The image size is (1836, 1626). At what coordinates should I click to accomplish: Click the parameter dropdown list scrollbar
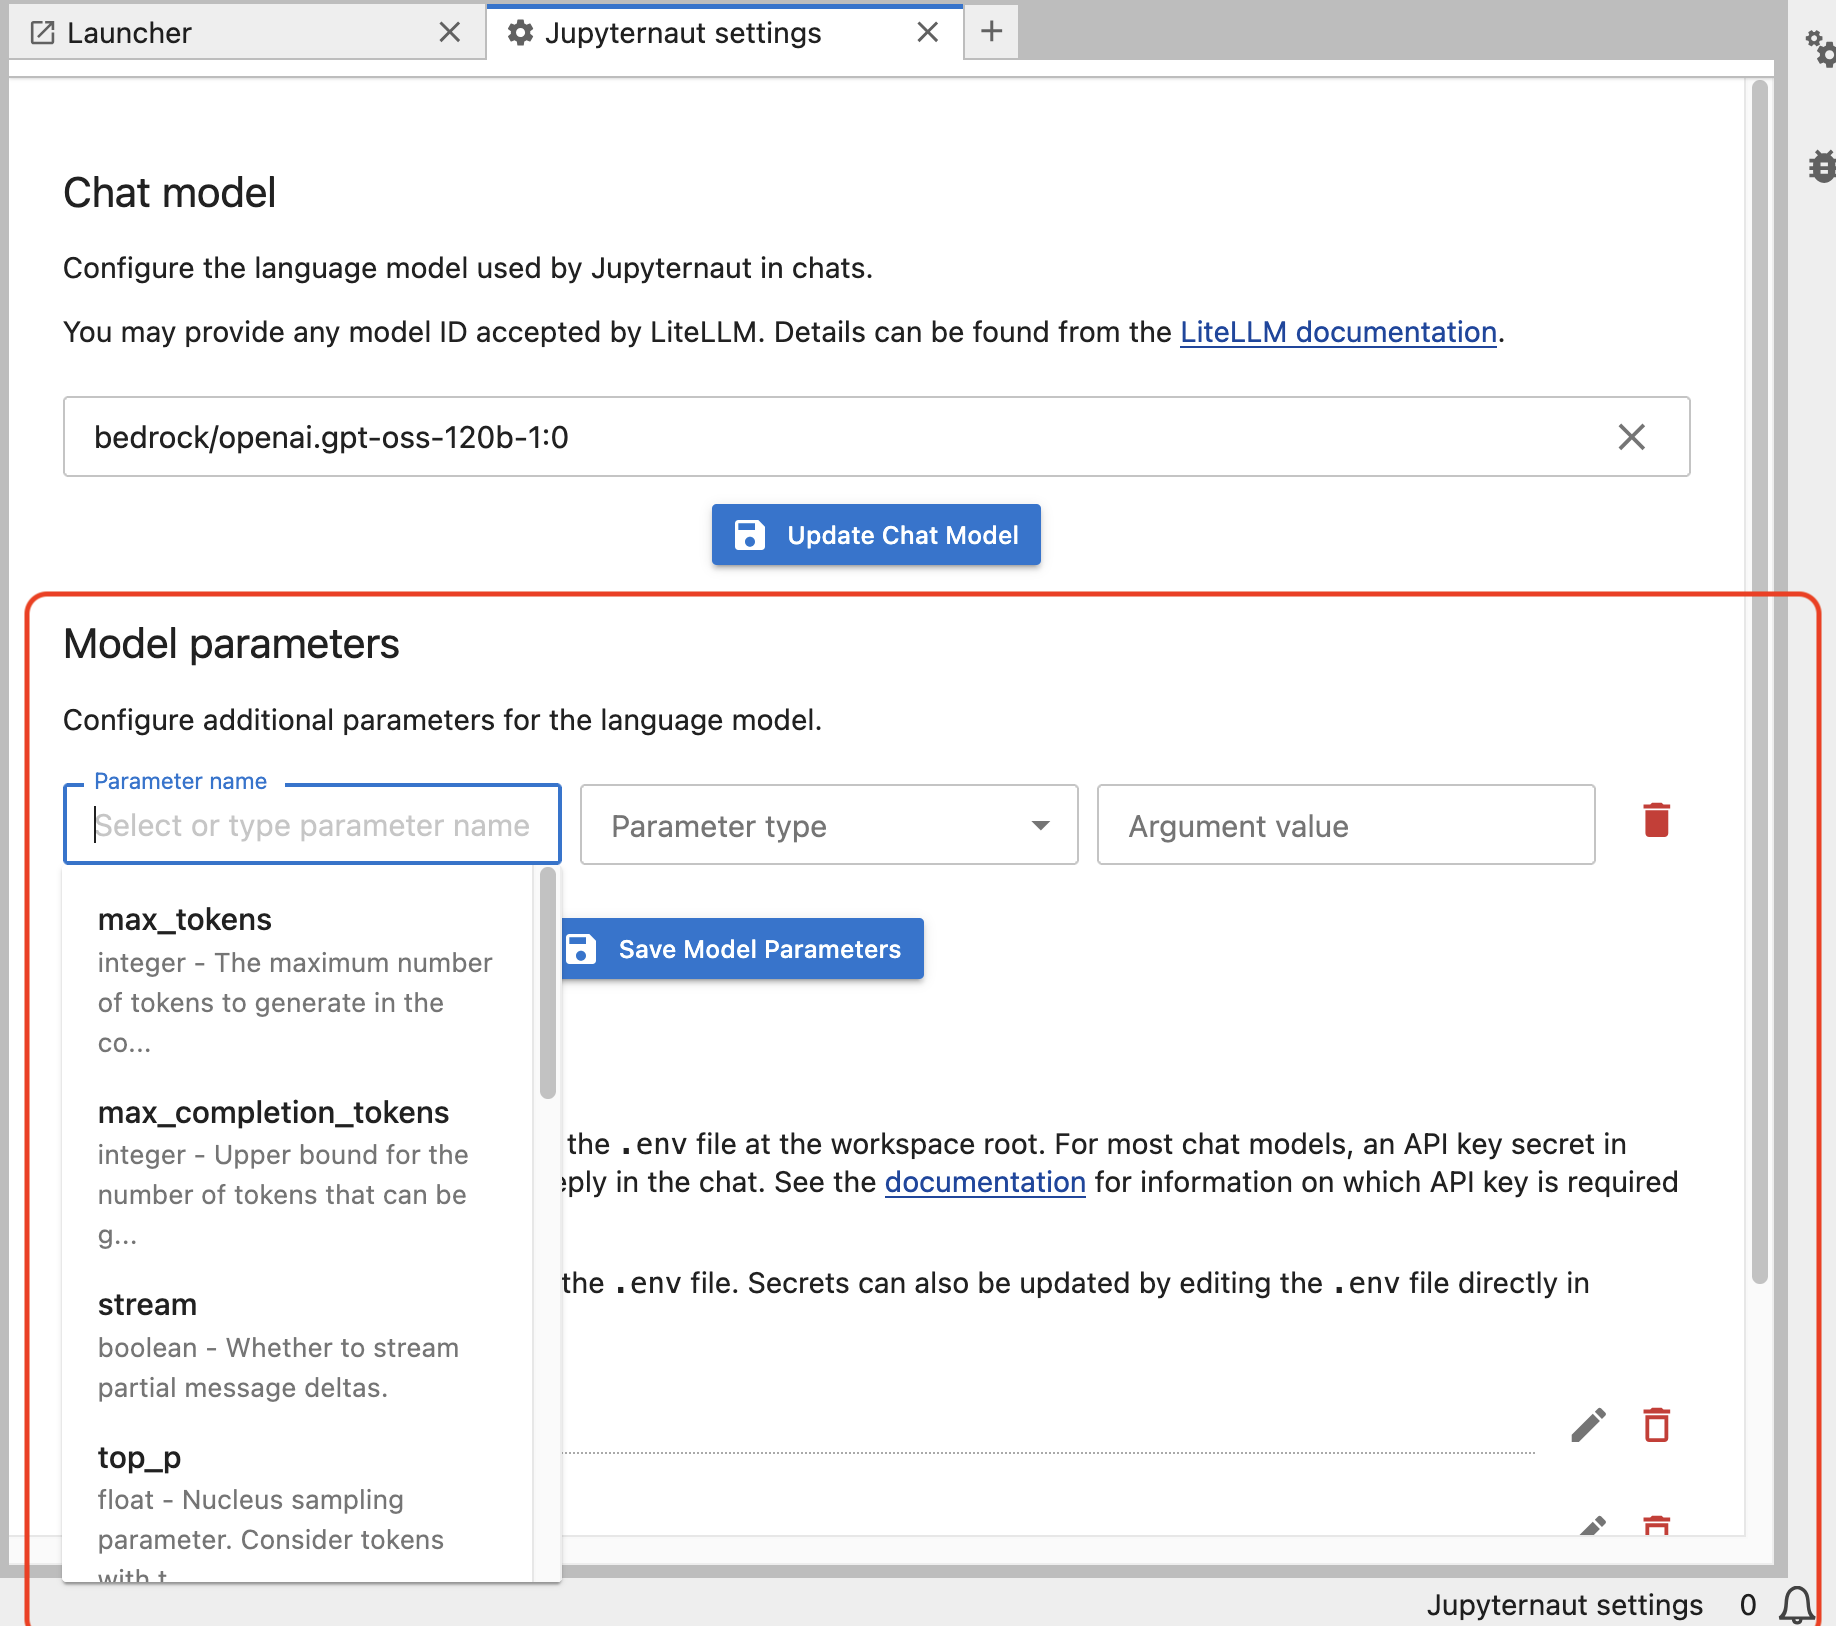click(547, 984)
